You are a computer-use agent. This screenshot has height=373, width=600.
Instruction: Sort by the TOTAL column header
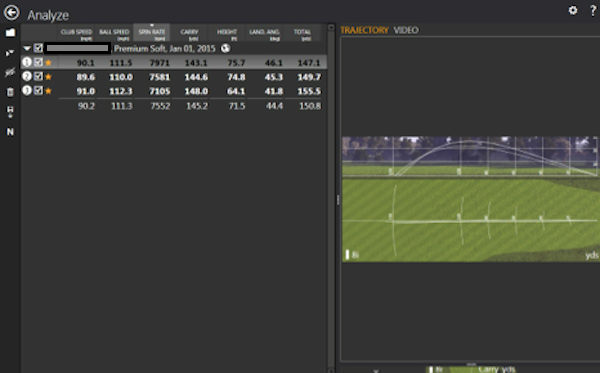pos(302,34)
